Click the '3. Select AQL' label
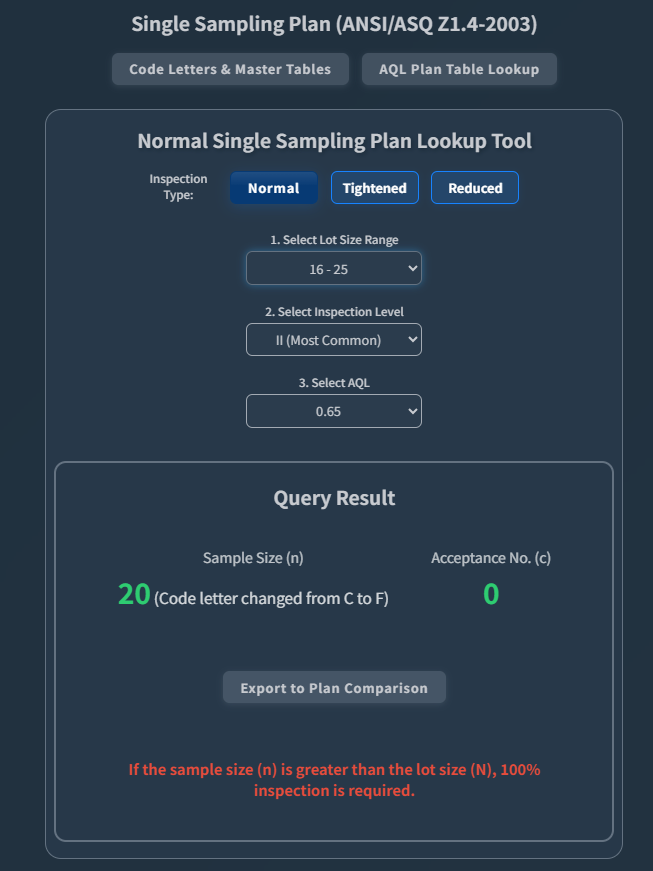The image size is (653, 871). pyautogui.click(x=334, y=383)
